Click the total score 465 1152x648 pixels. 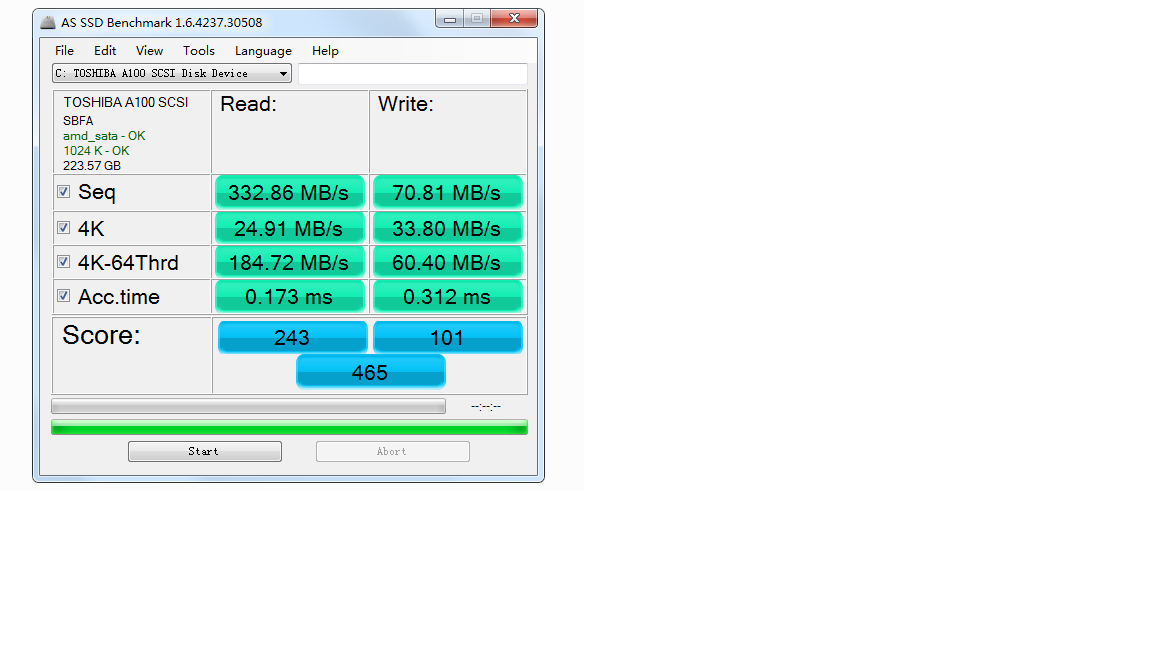370,372
